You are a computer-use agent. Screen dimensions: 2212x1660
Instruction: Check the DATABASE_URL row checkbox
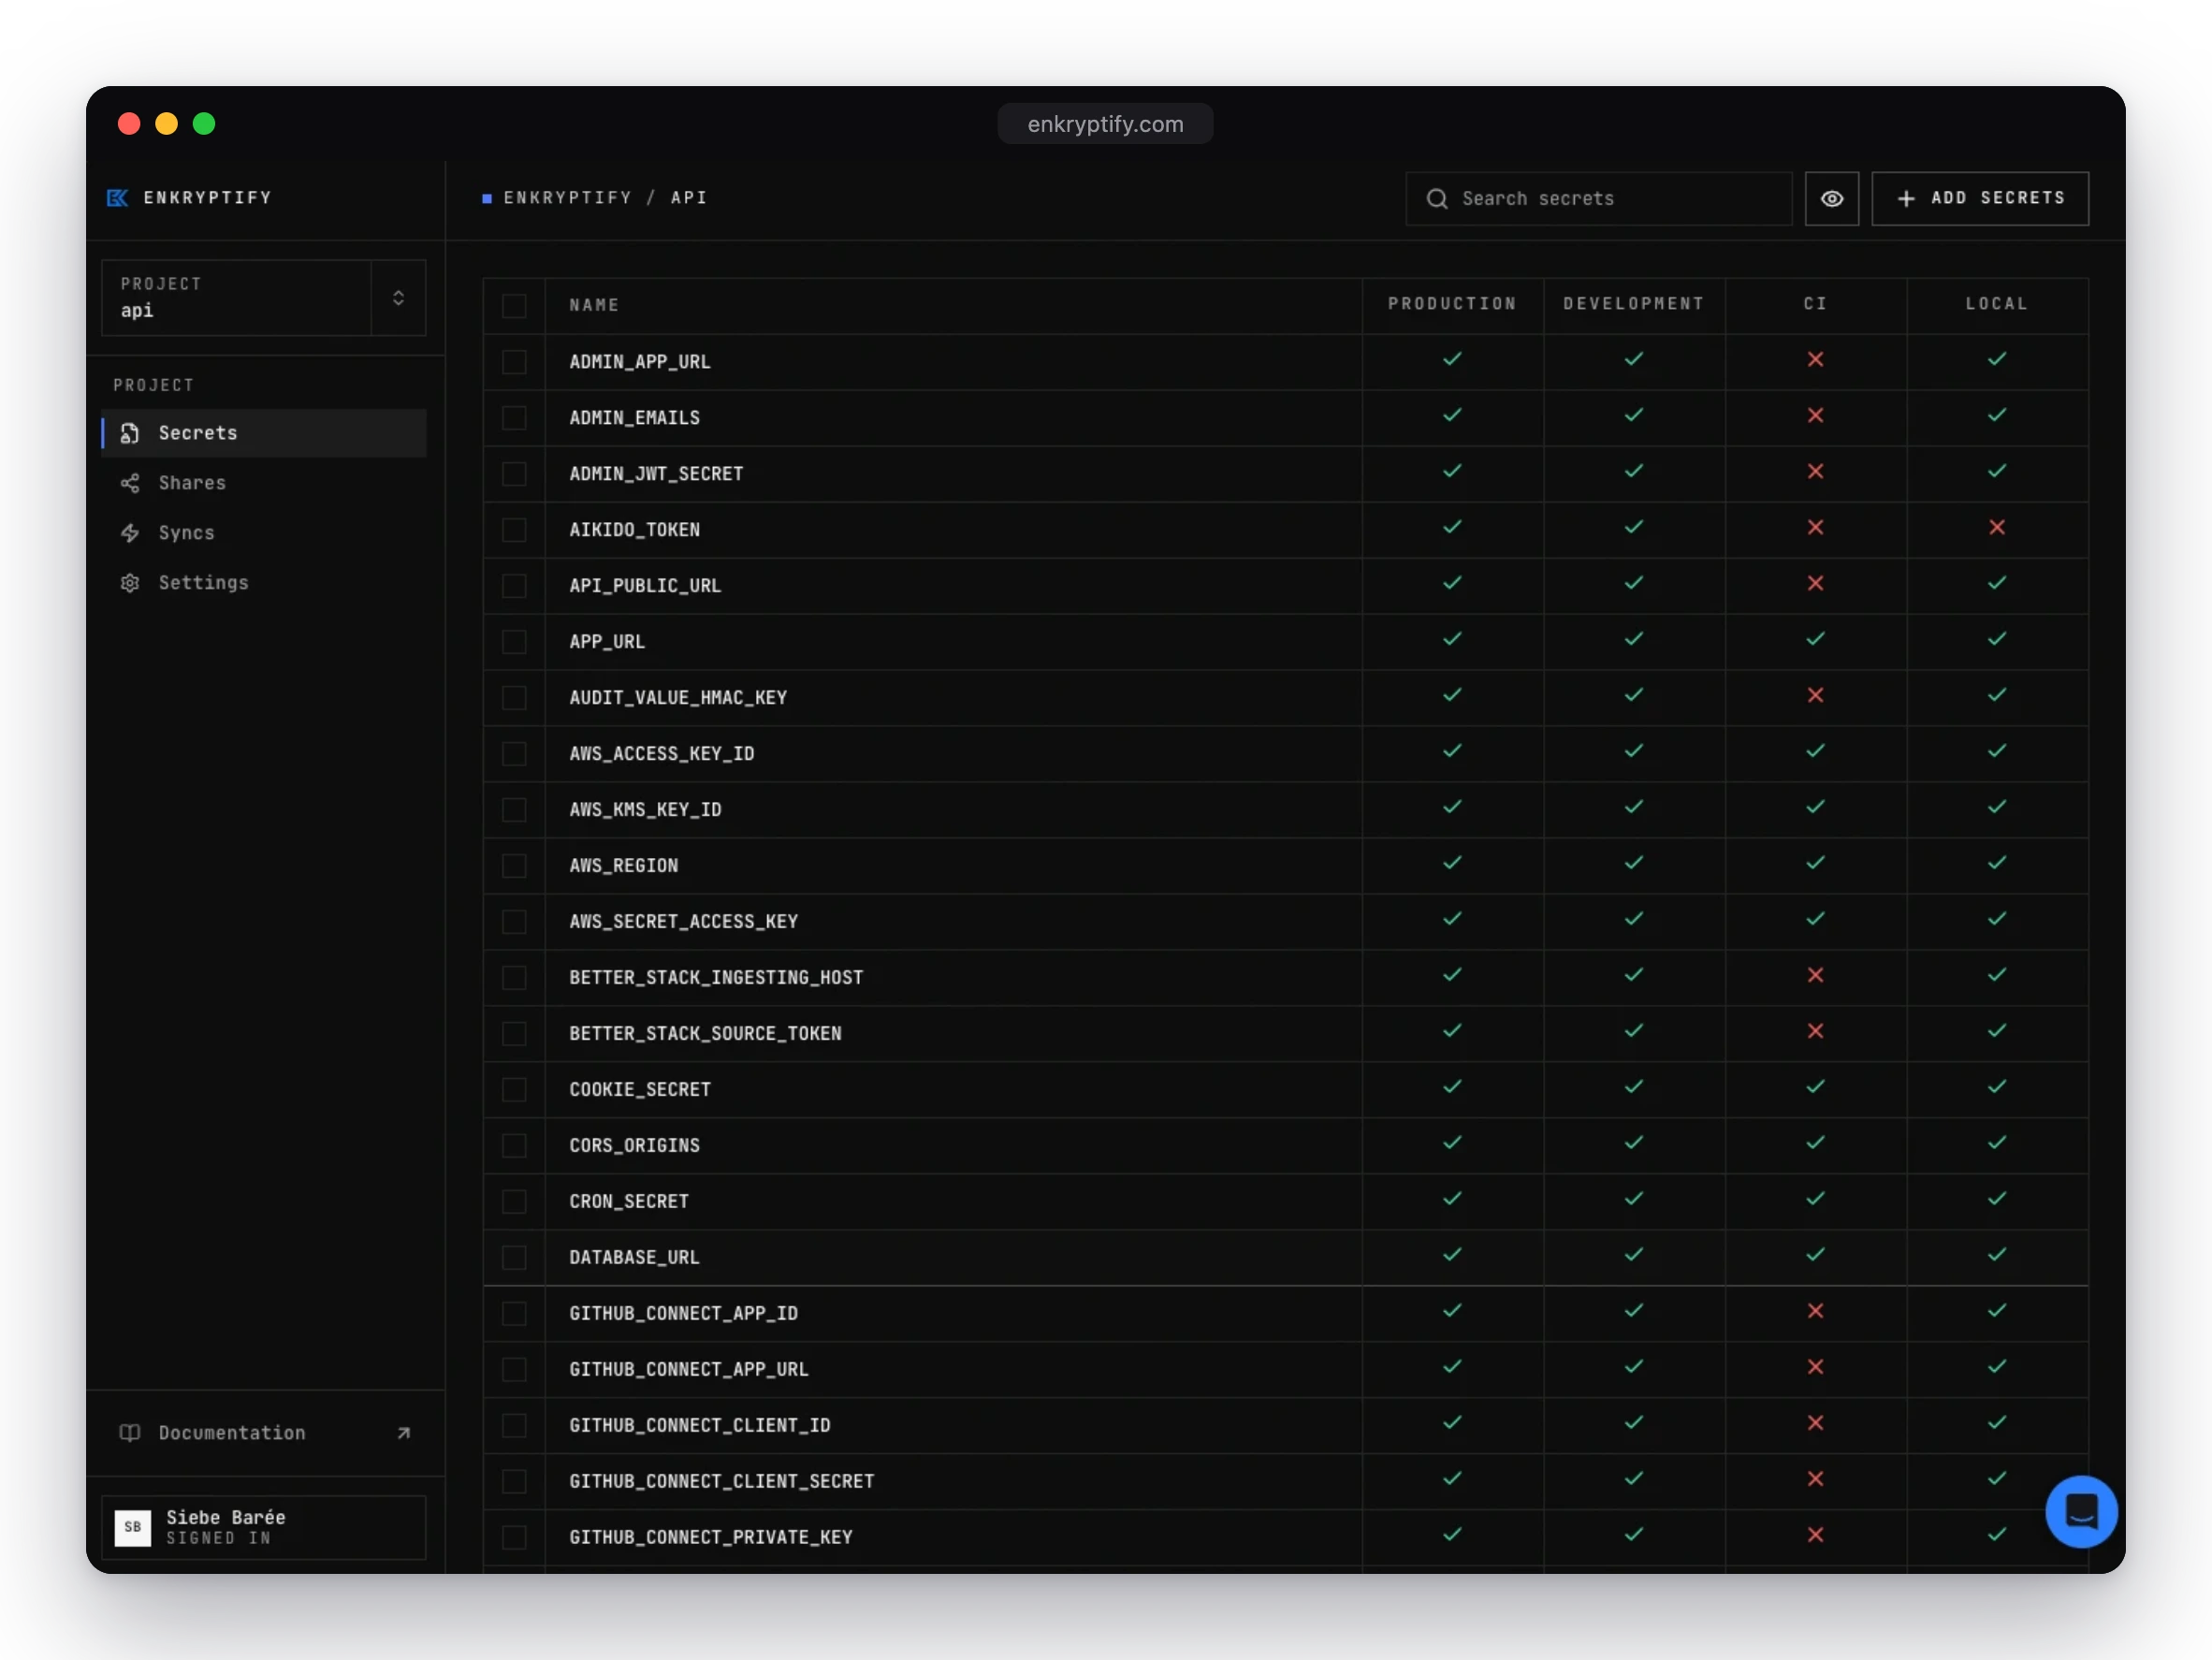pos(514,1258)
